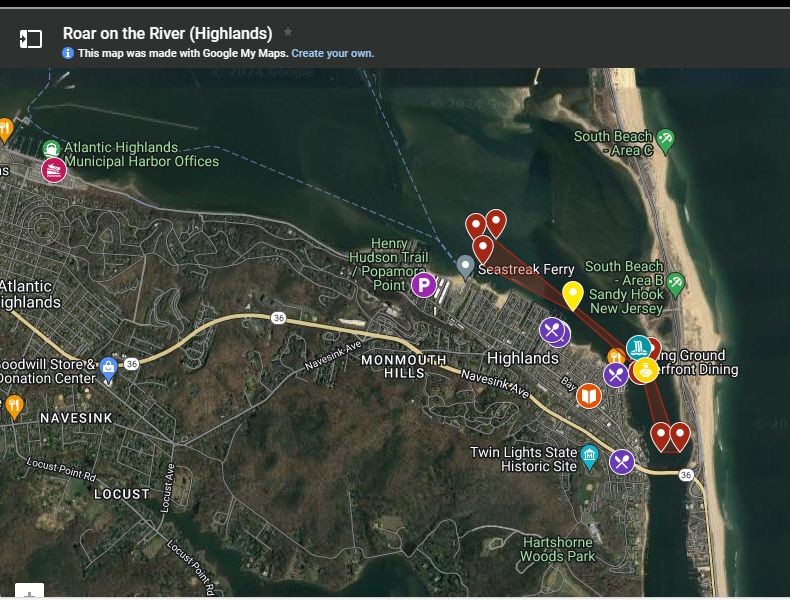
Task: Click the Hartshorne Woods Park label
Action: coord(558,549)
